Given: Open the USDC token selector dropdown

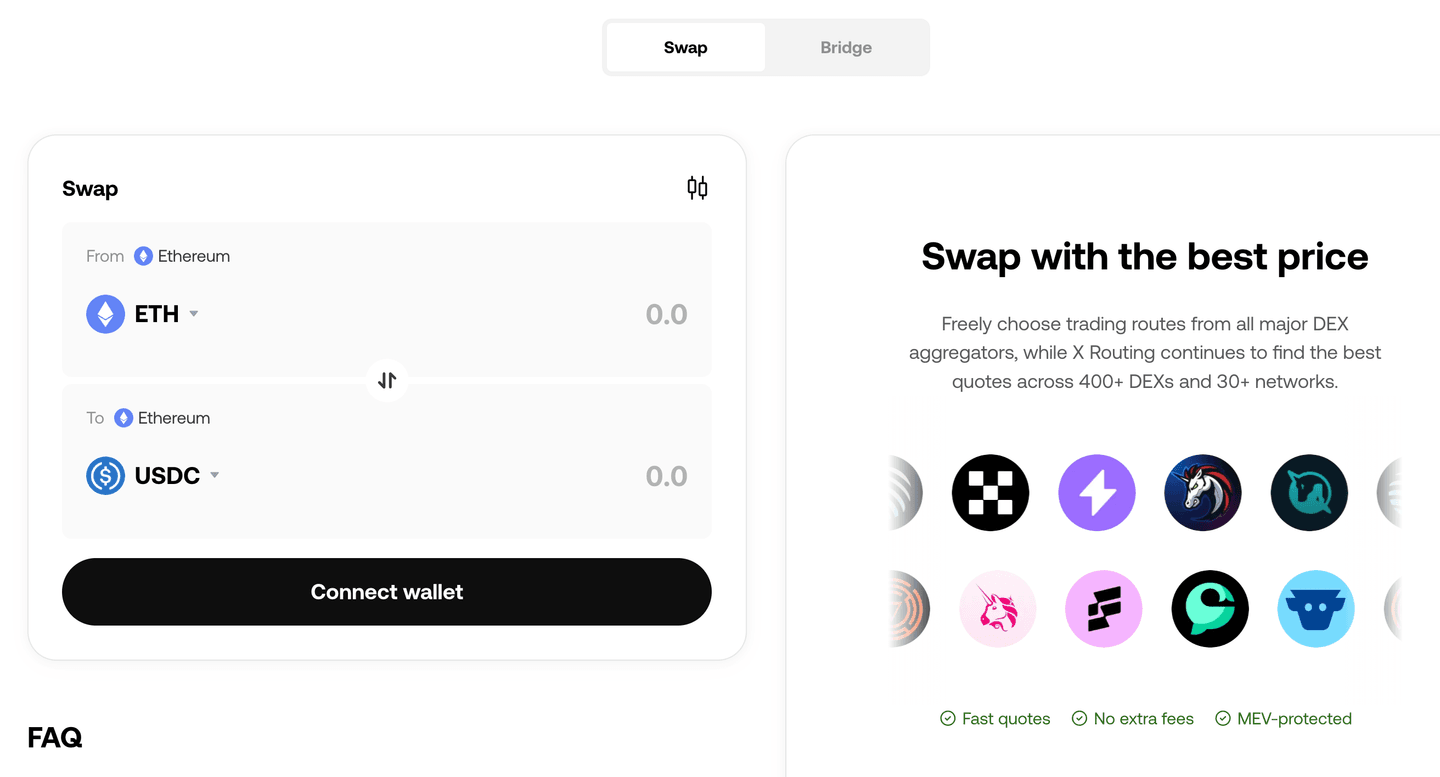Looking at the screenshot, I should click(x=172, y=475).
